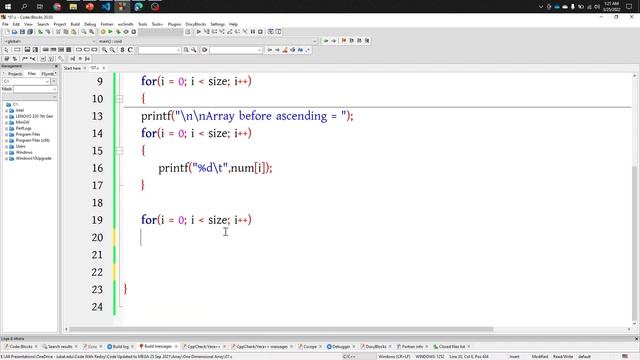Open File Explorer from the taskbar
Screen dimensions: 640x360
click(x=73, y=7)
